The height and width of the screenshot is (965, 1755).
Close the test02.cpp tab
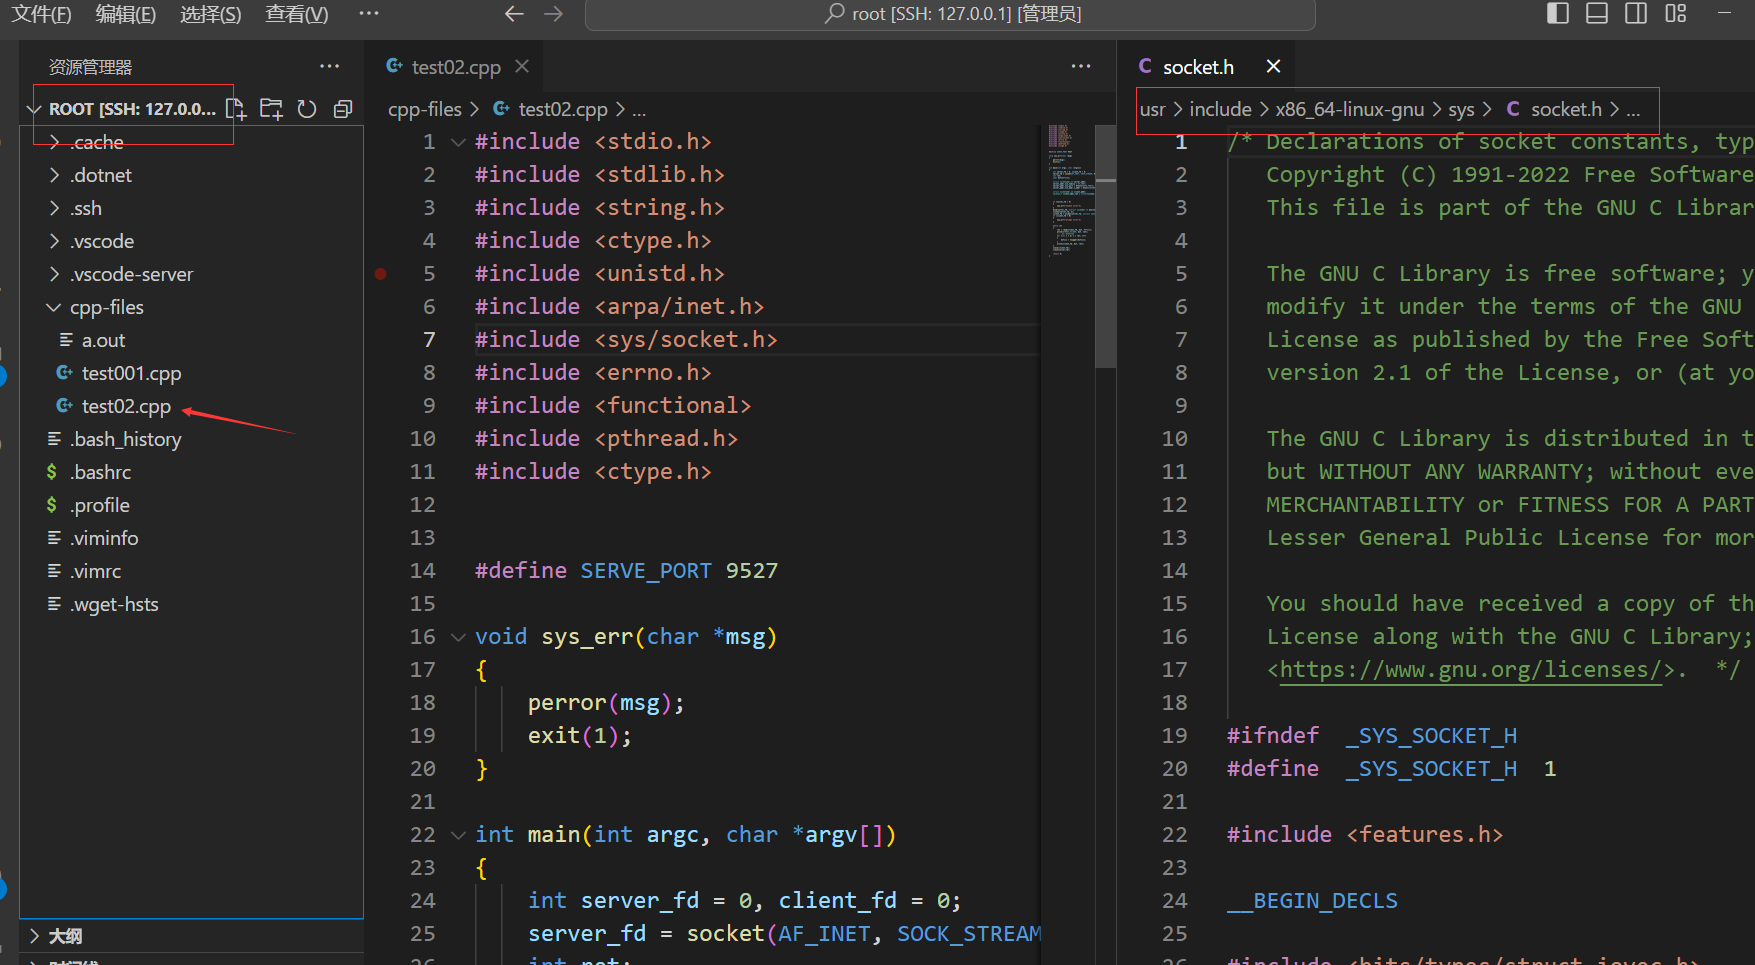521,66
